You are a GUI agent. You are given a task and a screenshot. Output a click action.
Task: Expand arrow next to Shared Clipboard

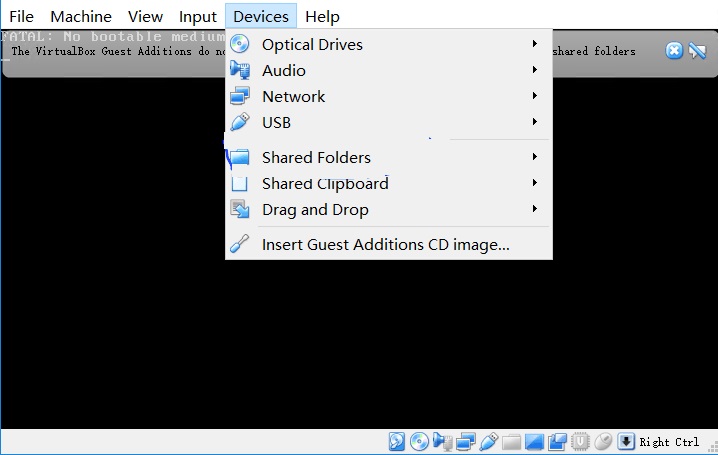point(534,183)
